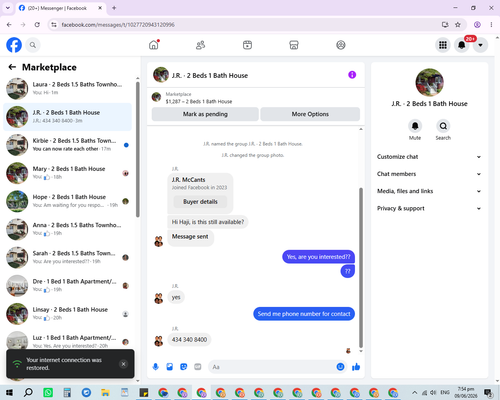This screenshot has height=400, width=500.
Task: Open the Marketplace storefront icon
Action: tap(294, 45)
